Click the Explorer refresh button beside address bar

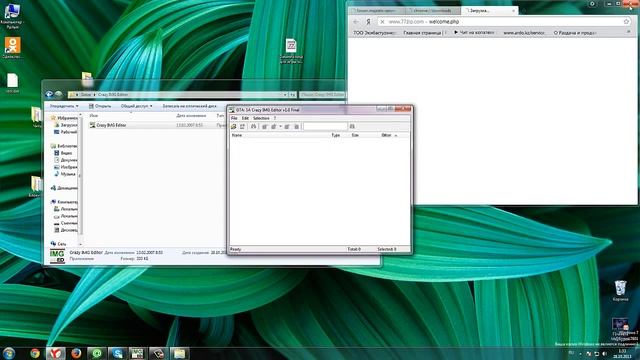click(x=293, y=95)
